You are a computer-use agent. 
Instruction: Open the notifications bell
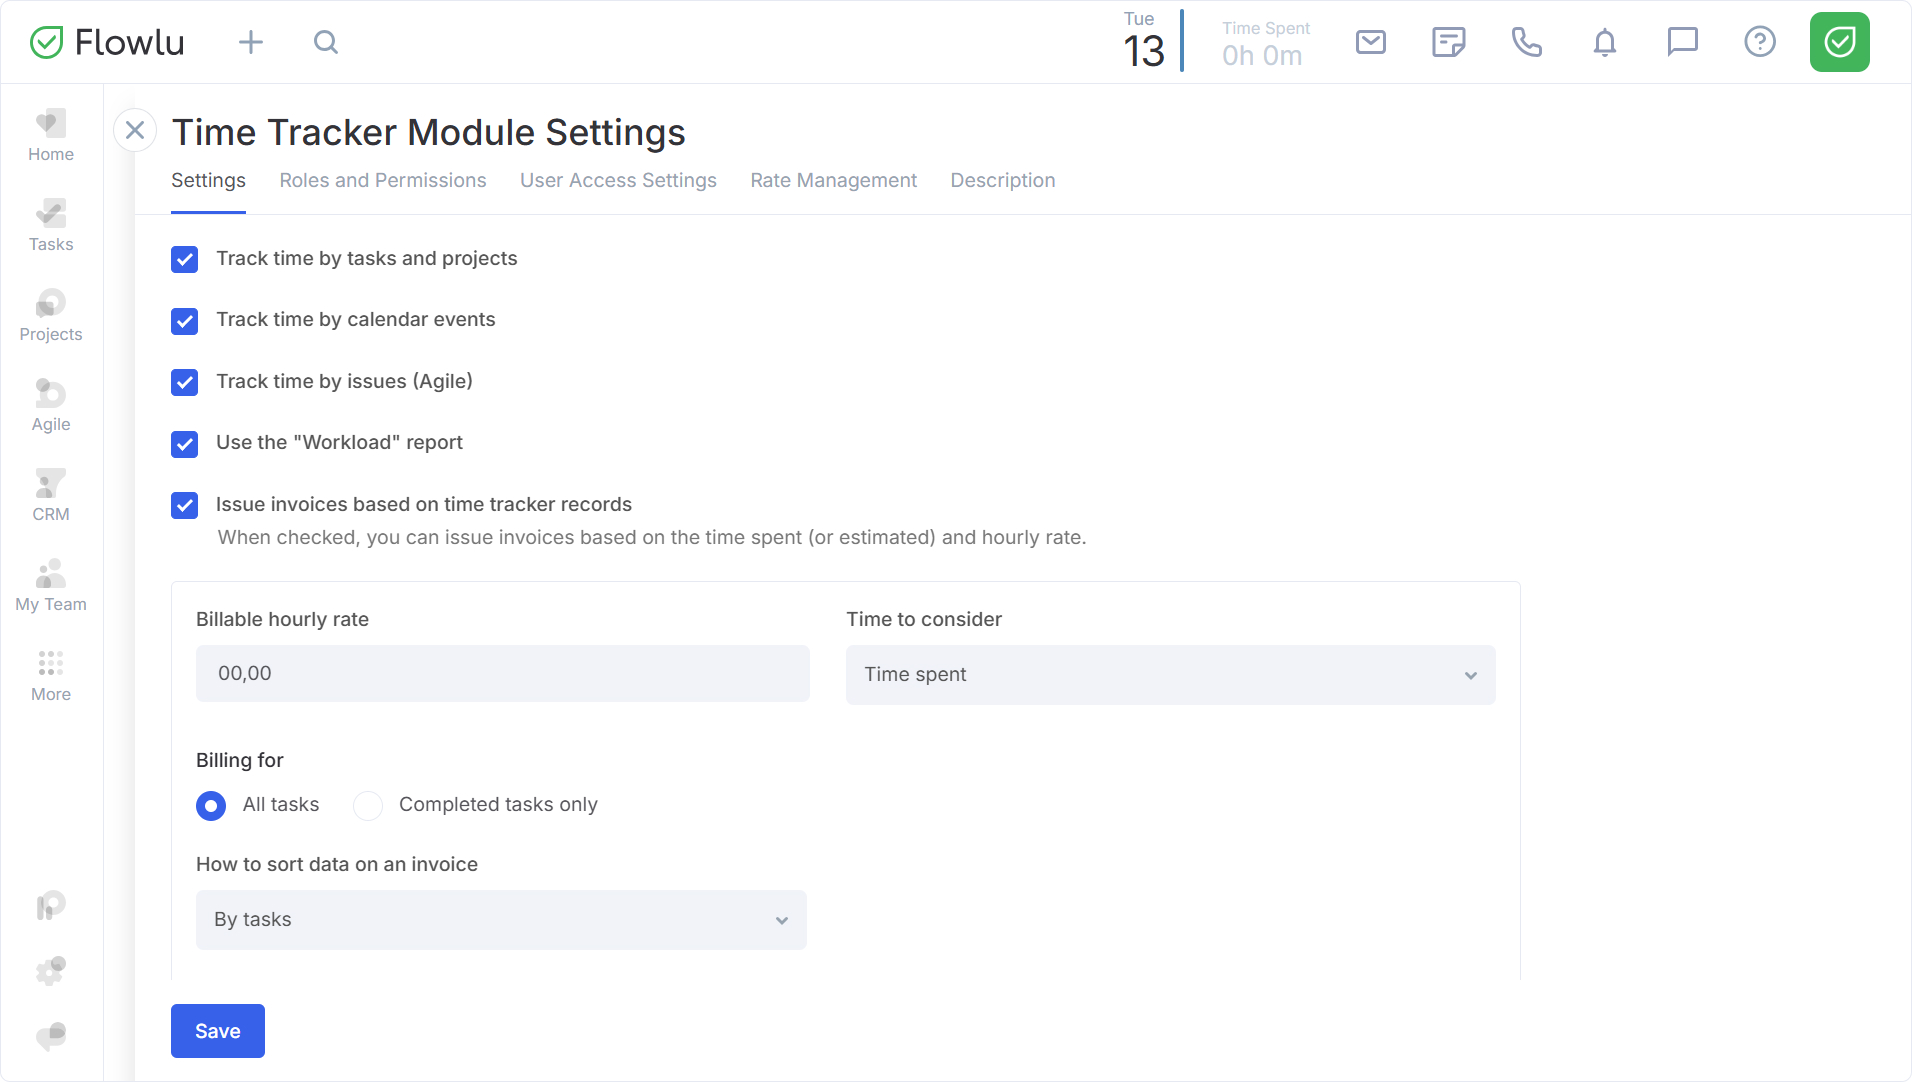click(x=1604, y=42)
